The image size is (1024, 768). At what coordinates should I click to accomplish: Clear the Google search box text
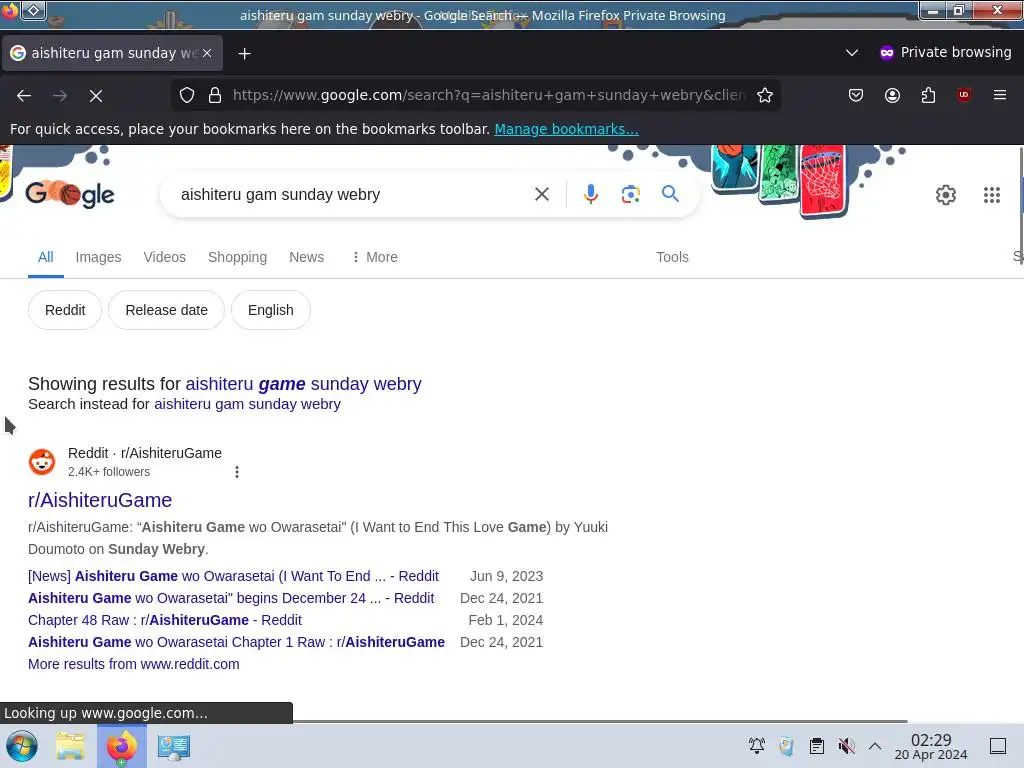tap(541, 194)
